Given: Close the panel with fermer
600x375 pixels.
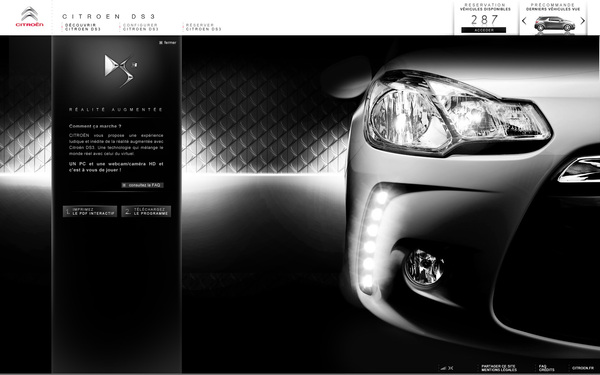Looking at the screenshot, I should pyautogui.click(x=168, y=42).
